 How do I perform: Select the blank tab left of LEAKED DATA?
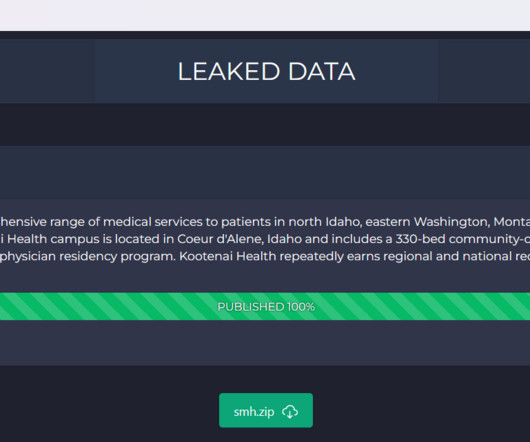[47, 71]
